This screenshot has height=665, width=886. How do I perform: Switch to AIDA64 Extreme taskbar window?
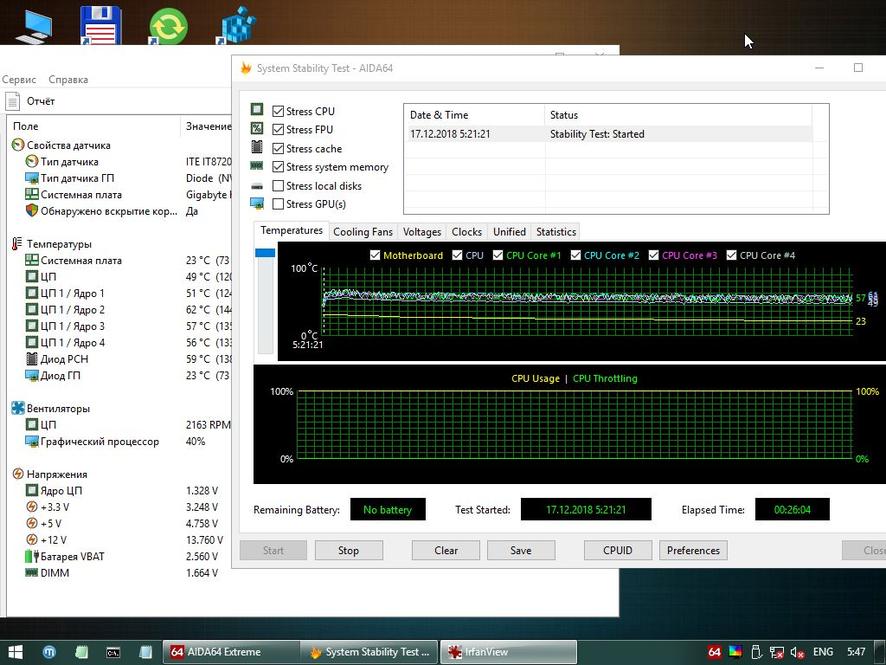click(x=231, y=652)
